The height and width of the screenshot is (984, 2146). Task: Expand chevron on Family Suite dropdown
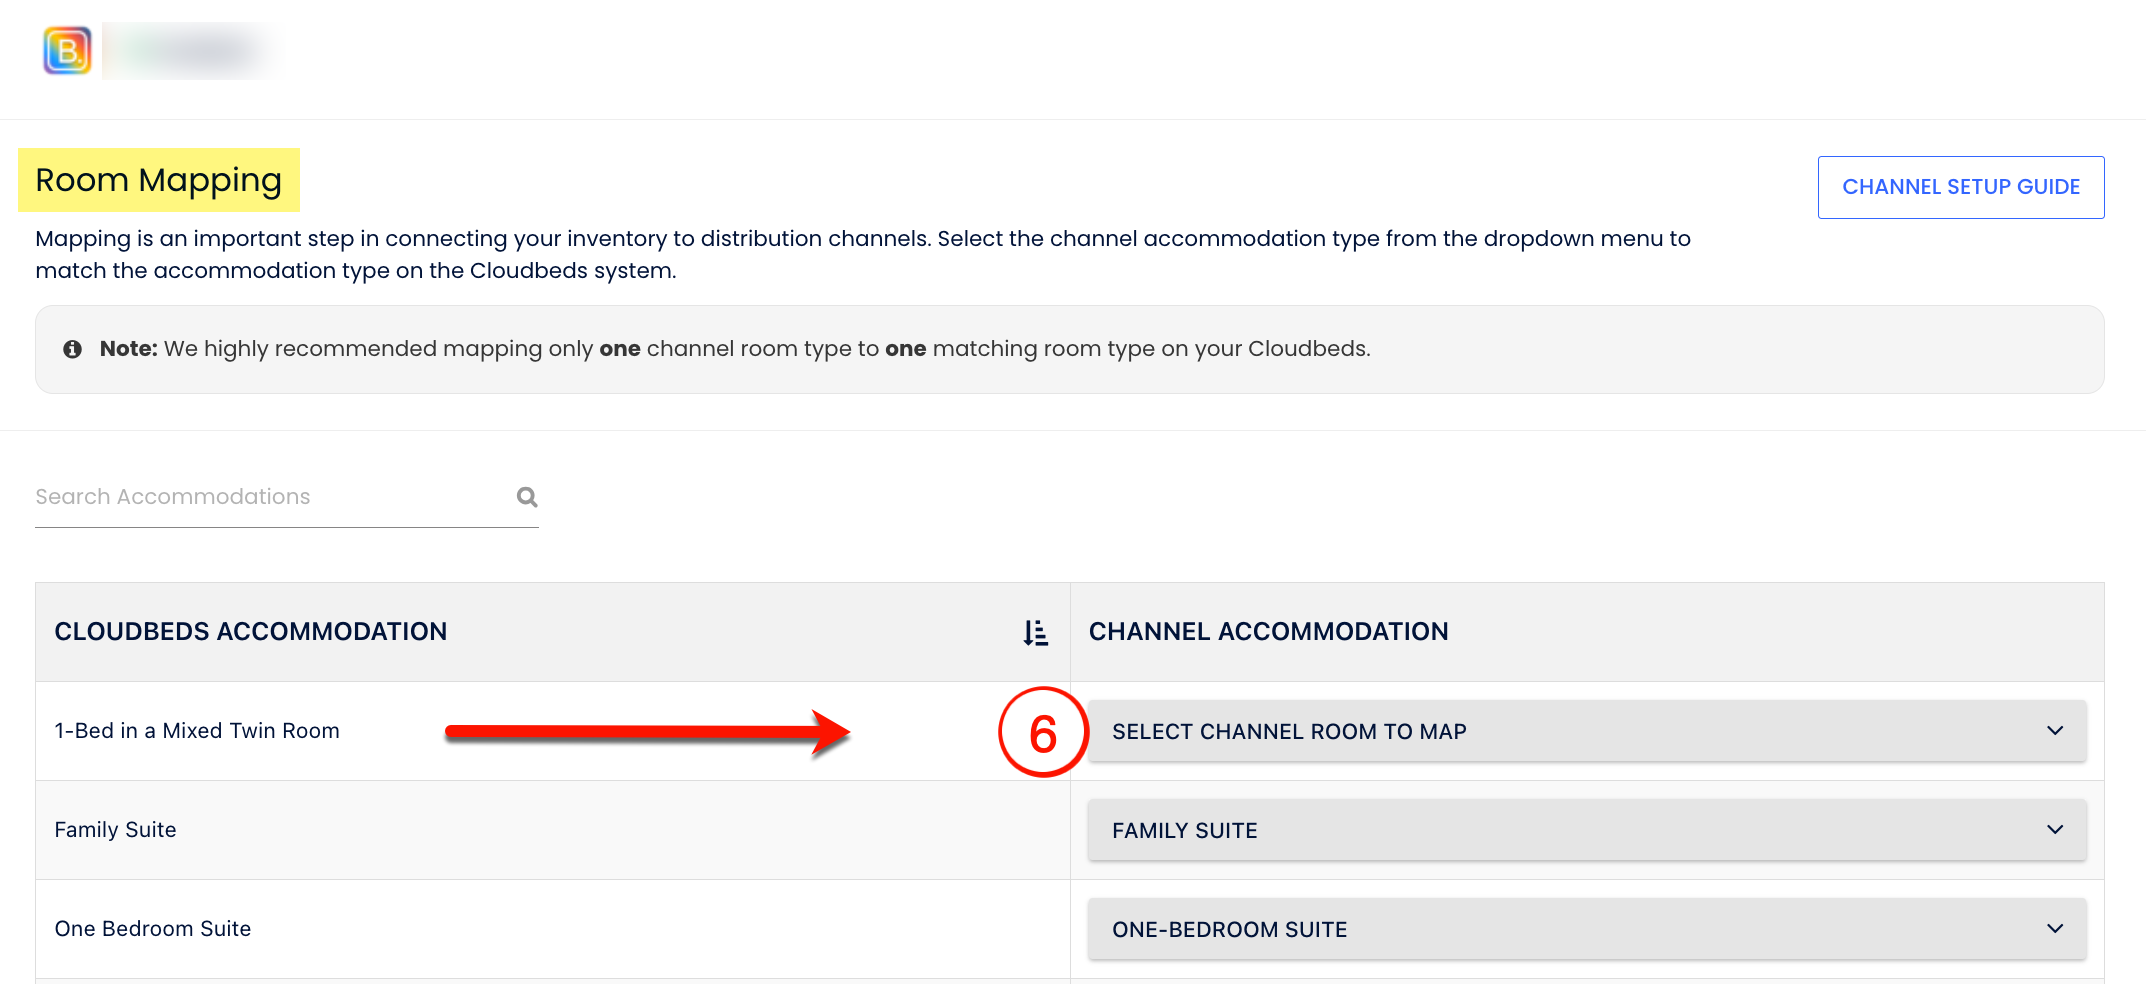[x=2055, y=830]
